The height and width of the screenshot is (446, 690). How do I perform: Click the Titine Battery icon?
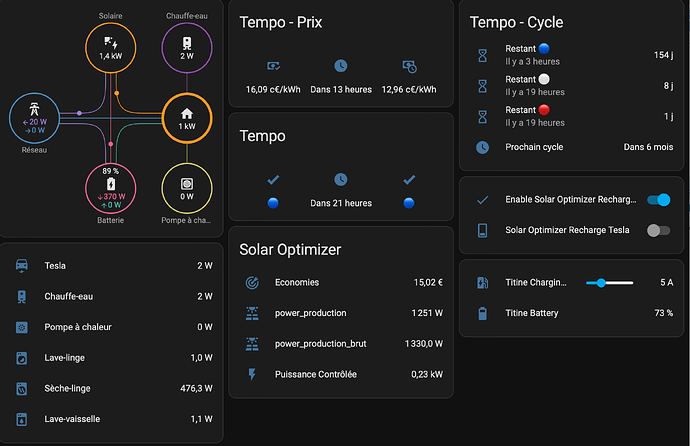pyautogui.click(x=483, y=313)
